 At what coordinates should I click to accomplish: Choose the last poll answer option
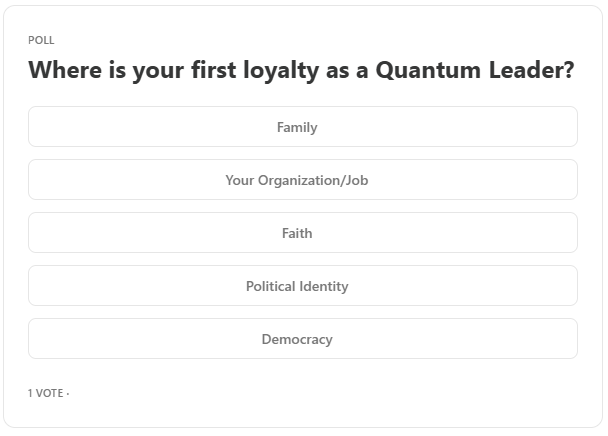[302, 339]
